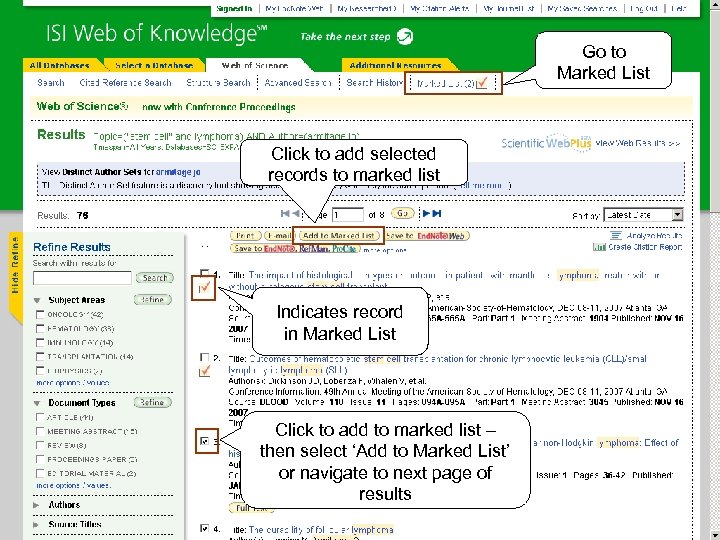
Task: Click more options link under Subject Areas
Action: 73,382
